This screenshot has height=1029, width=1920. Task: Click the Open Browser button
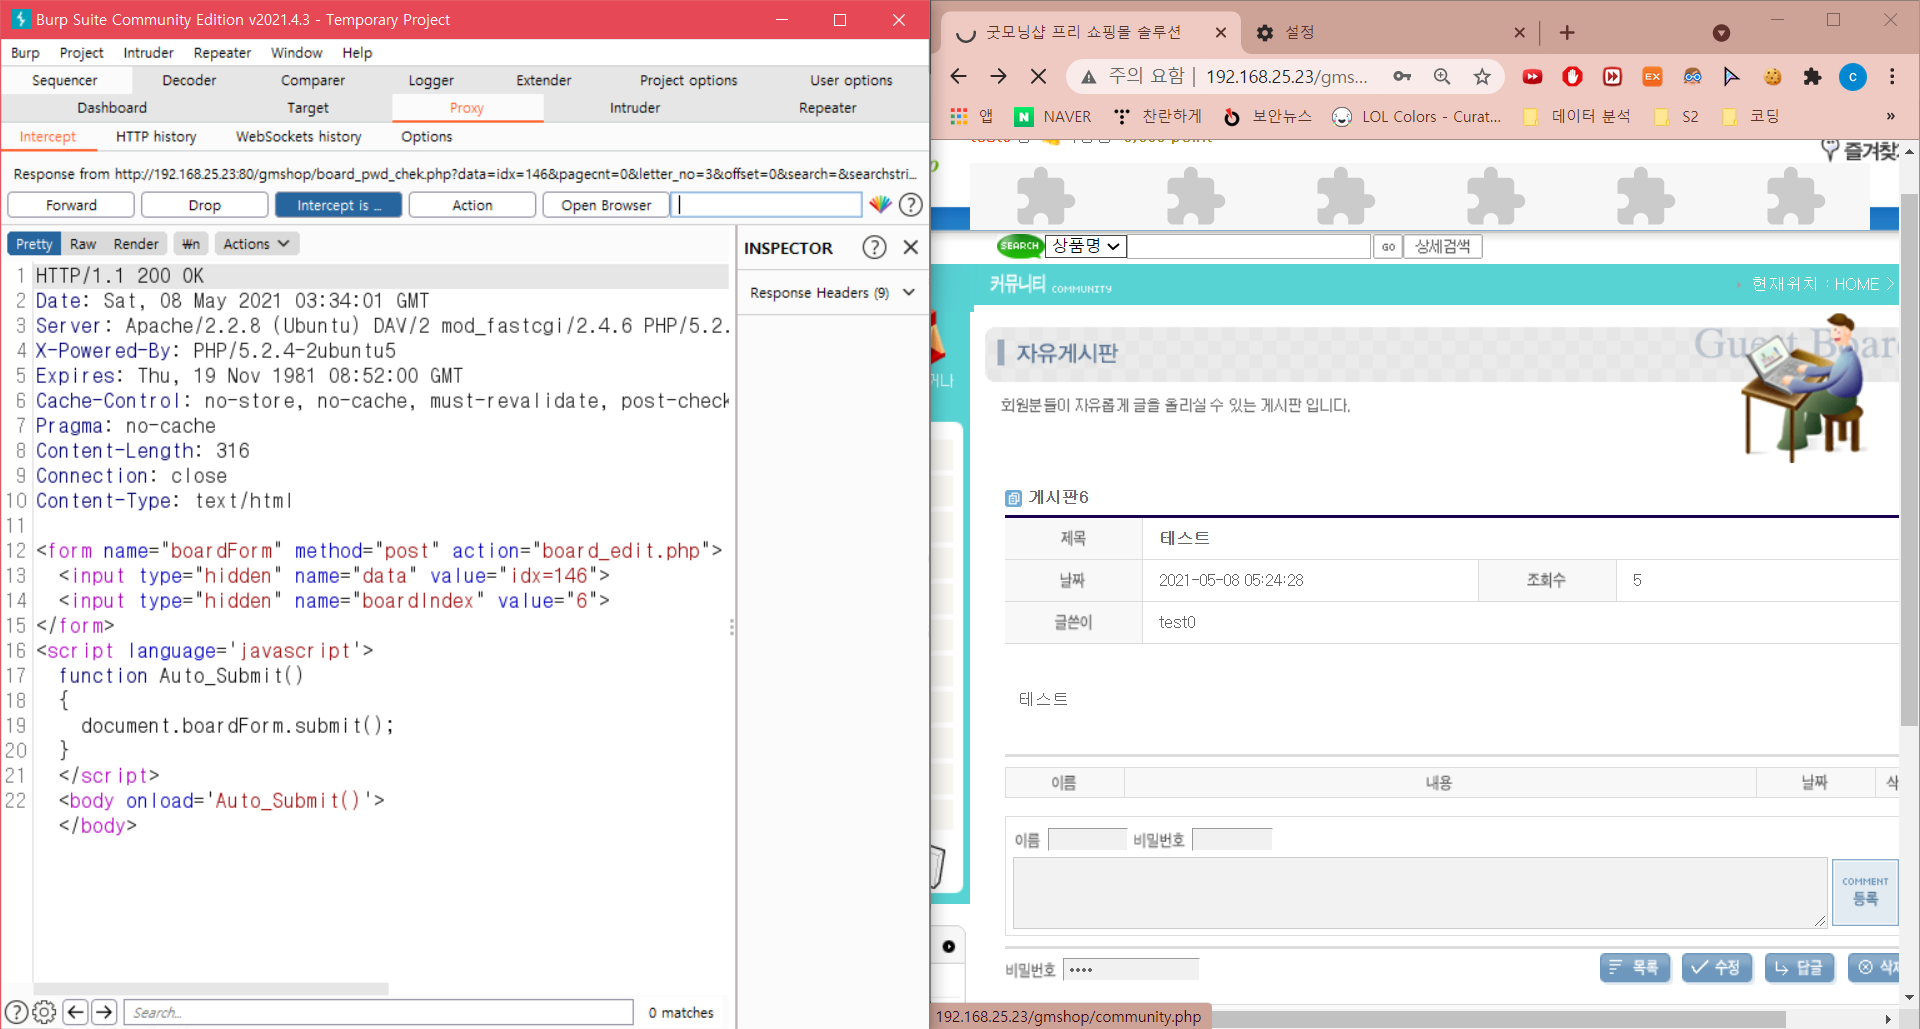click(x=606, y=205)
